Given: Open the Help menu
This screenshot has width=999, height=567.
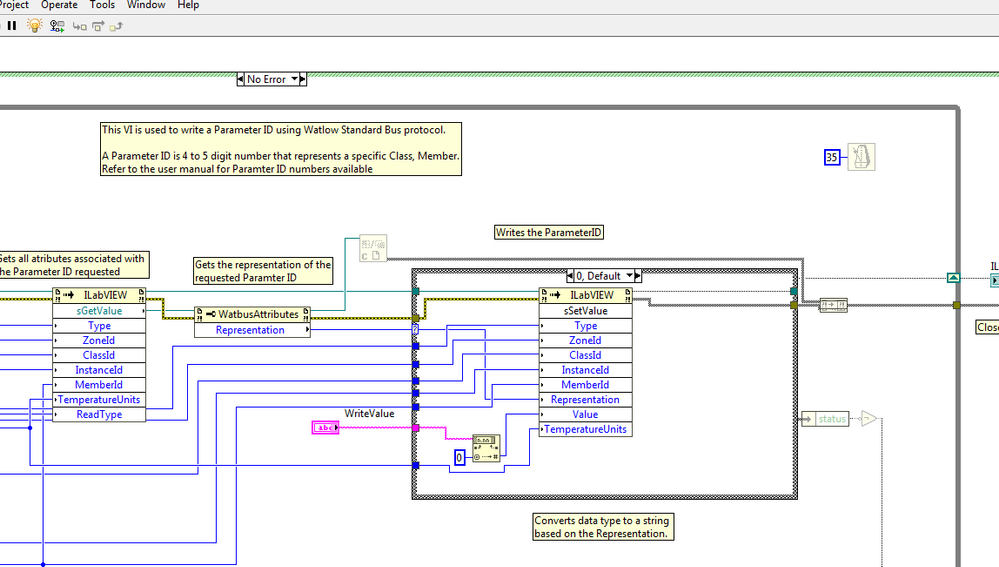Looking at the screenshot, I should pos(188,5).
